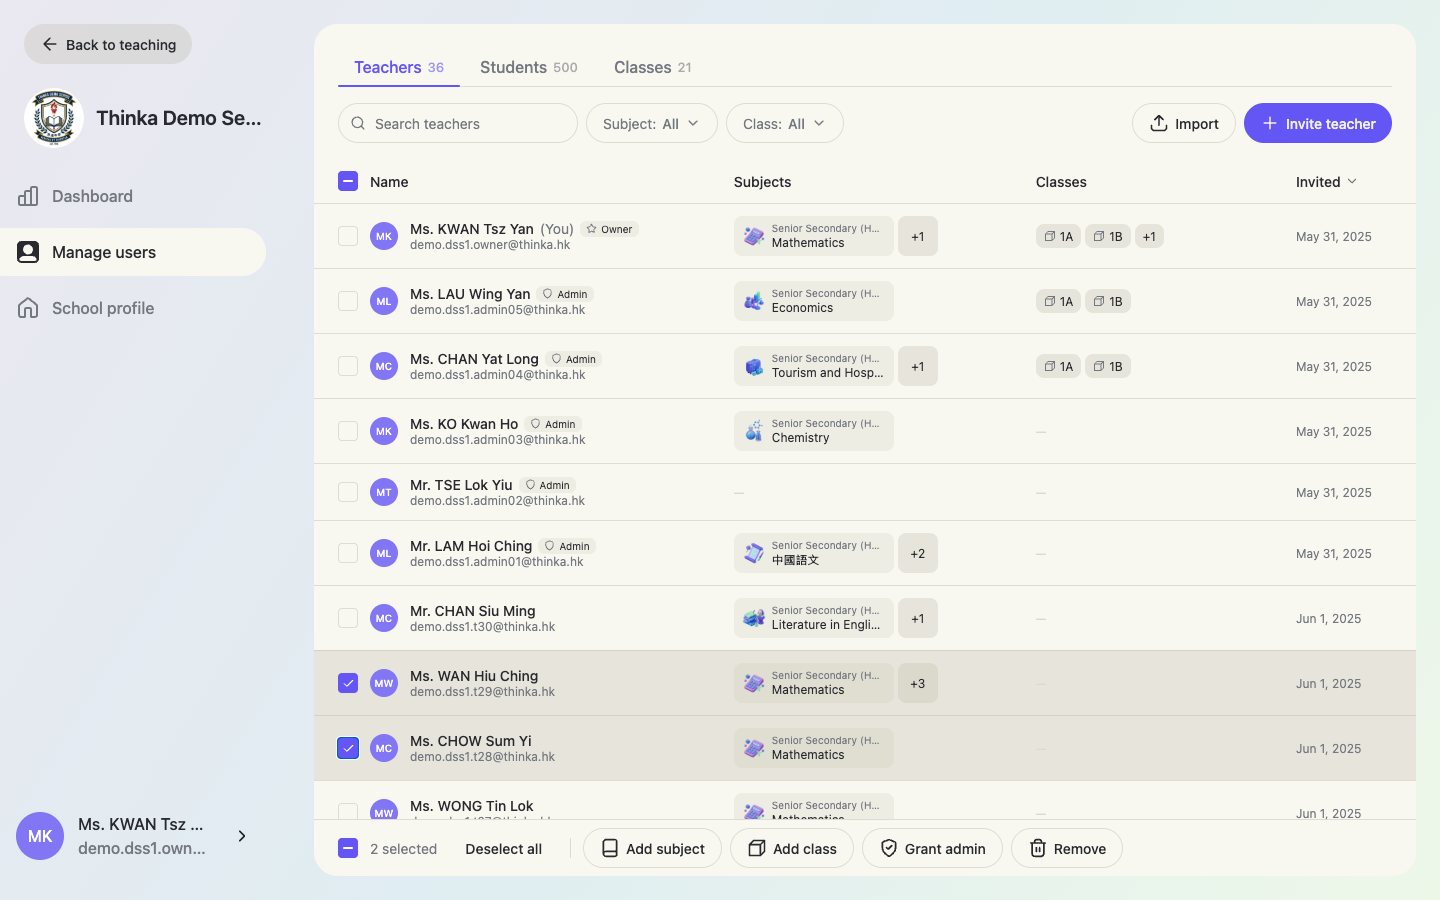Click the MW avatar for Ms. WAN Hiu Ching
Image resolution: width=1440 pixels, height=900 pixels.
click(384, 683)
